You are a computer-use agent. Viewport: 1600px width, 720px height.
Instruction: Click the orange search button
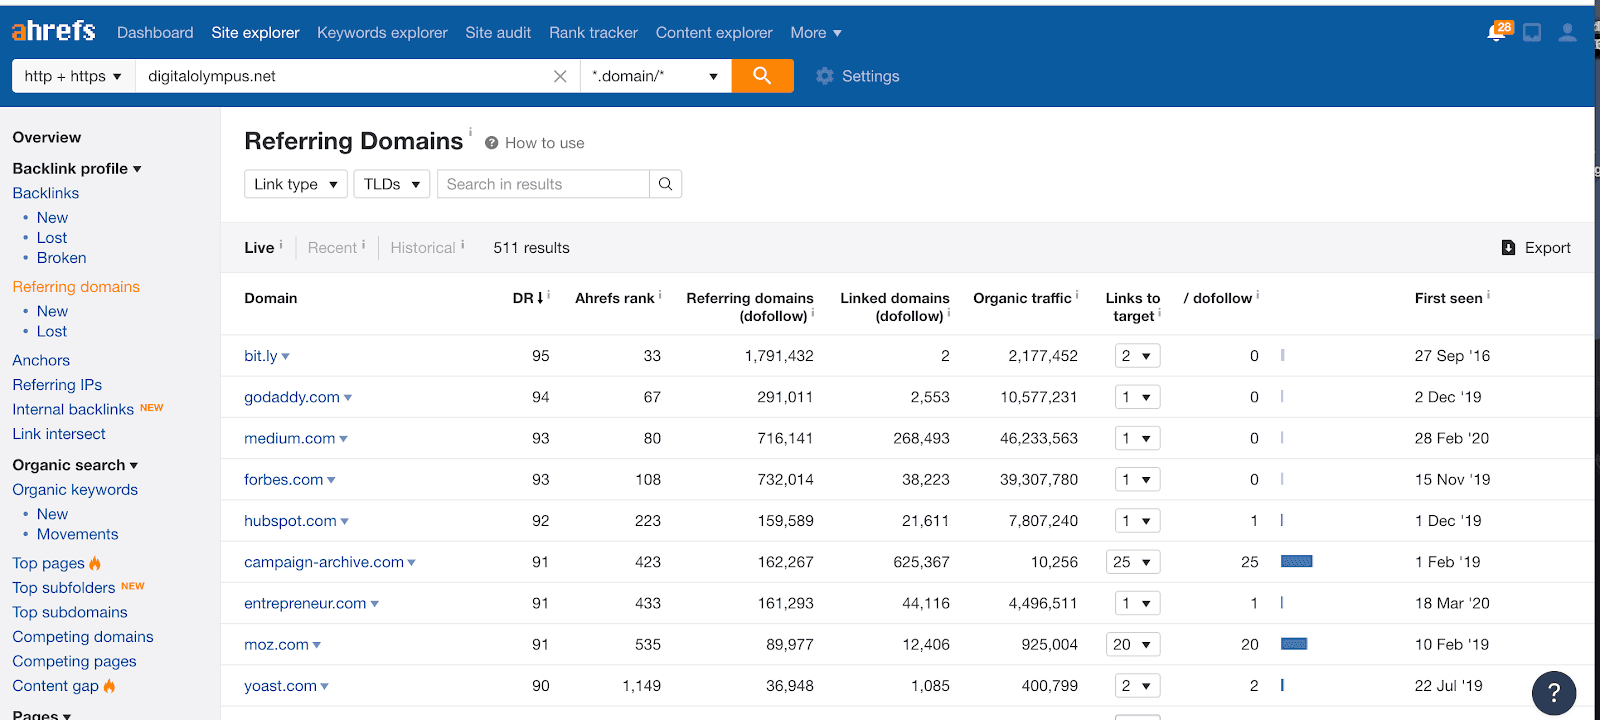(762, 76)
